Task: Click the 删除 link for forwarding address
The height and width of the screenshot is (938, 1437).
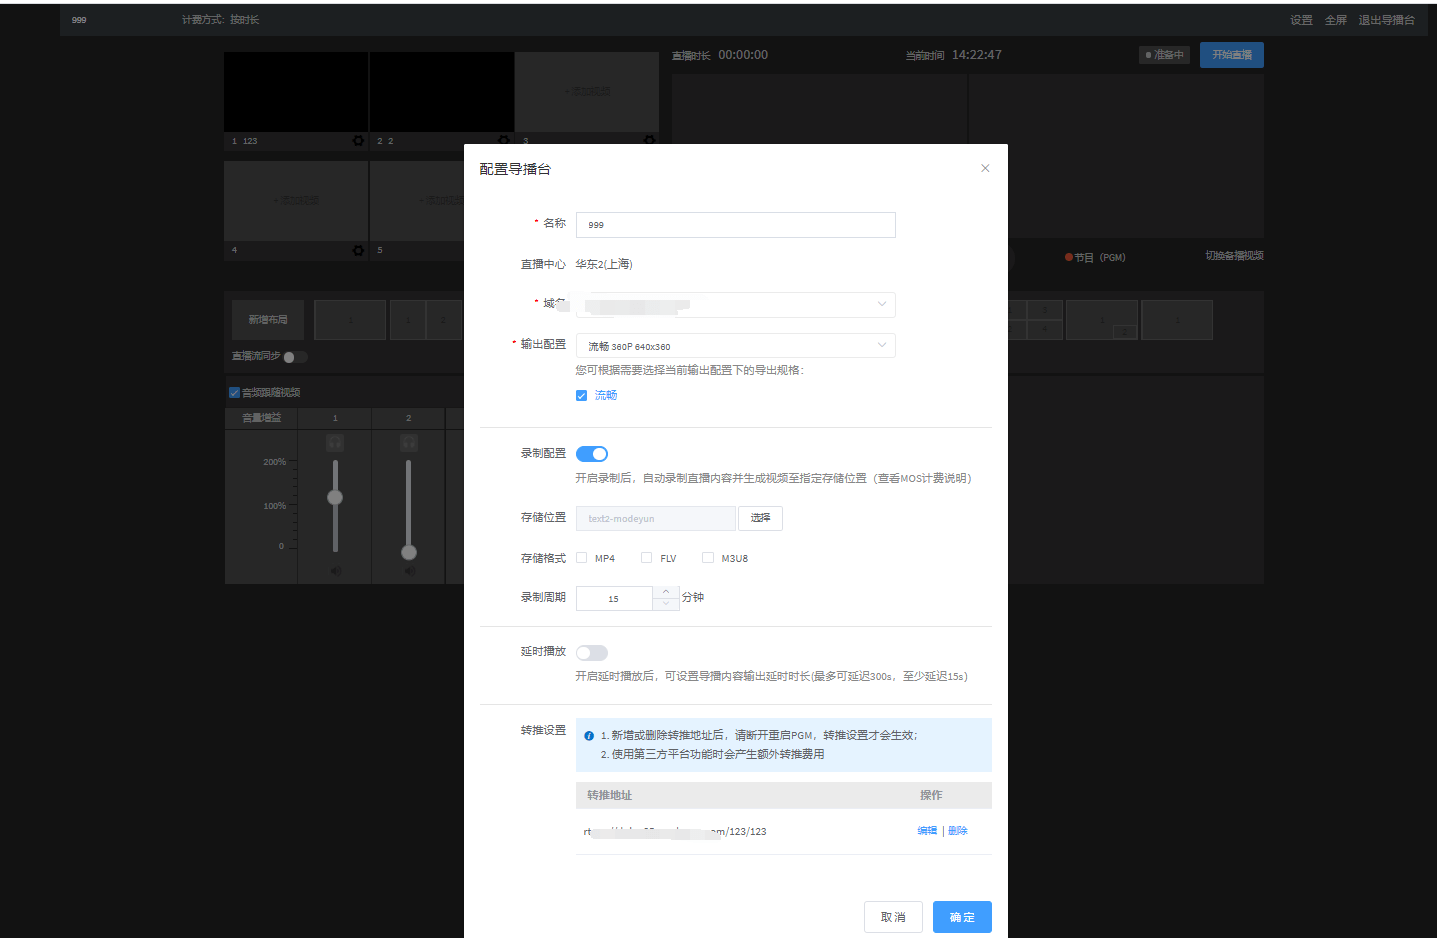Action: pos(958,831)
